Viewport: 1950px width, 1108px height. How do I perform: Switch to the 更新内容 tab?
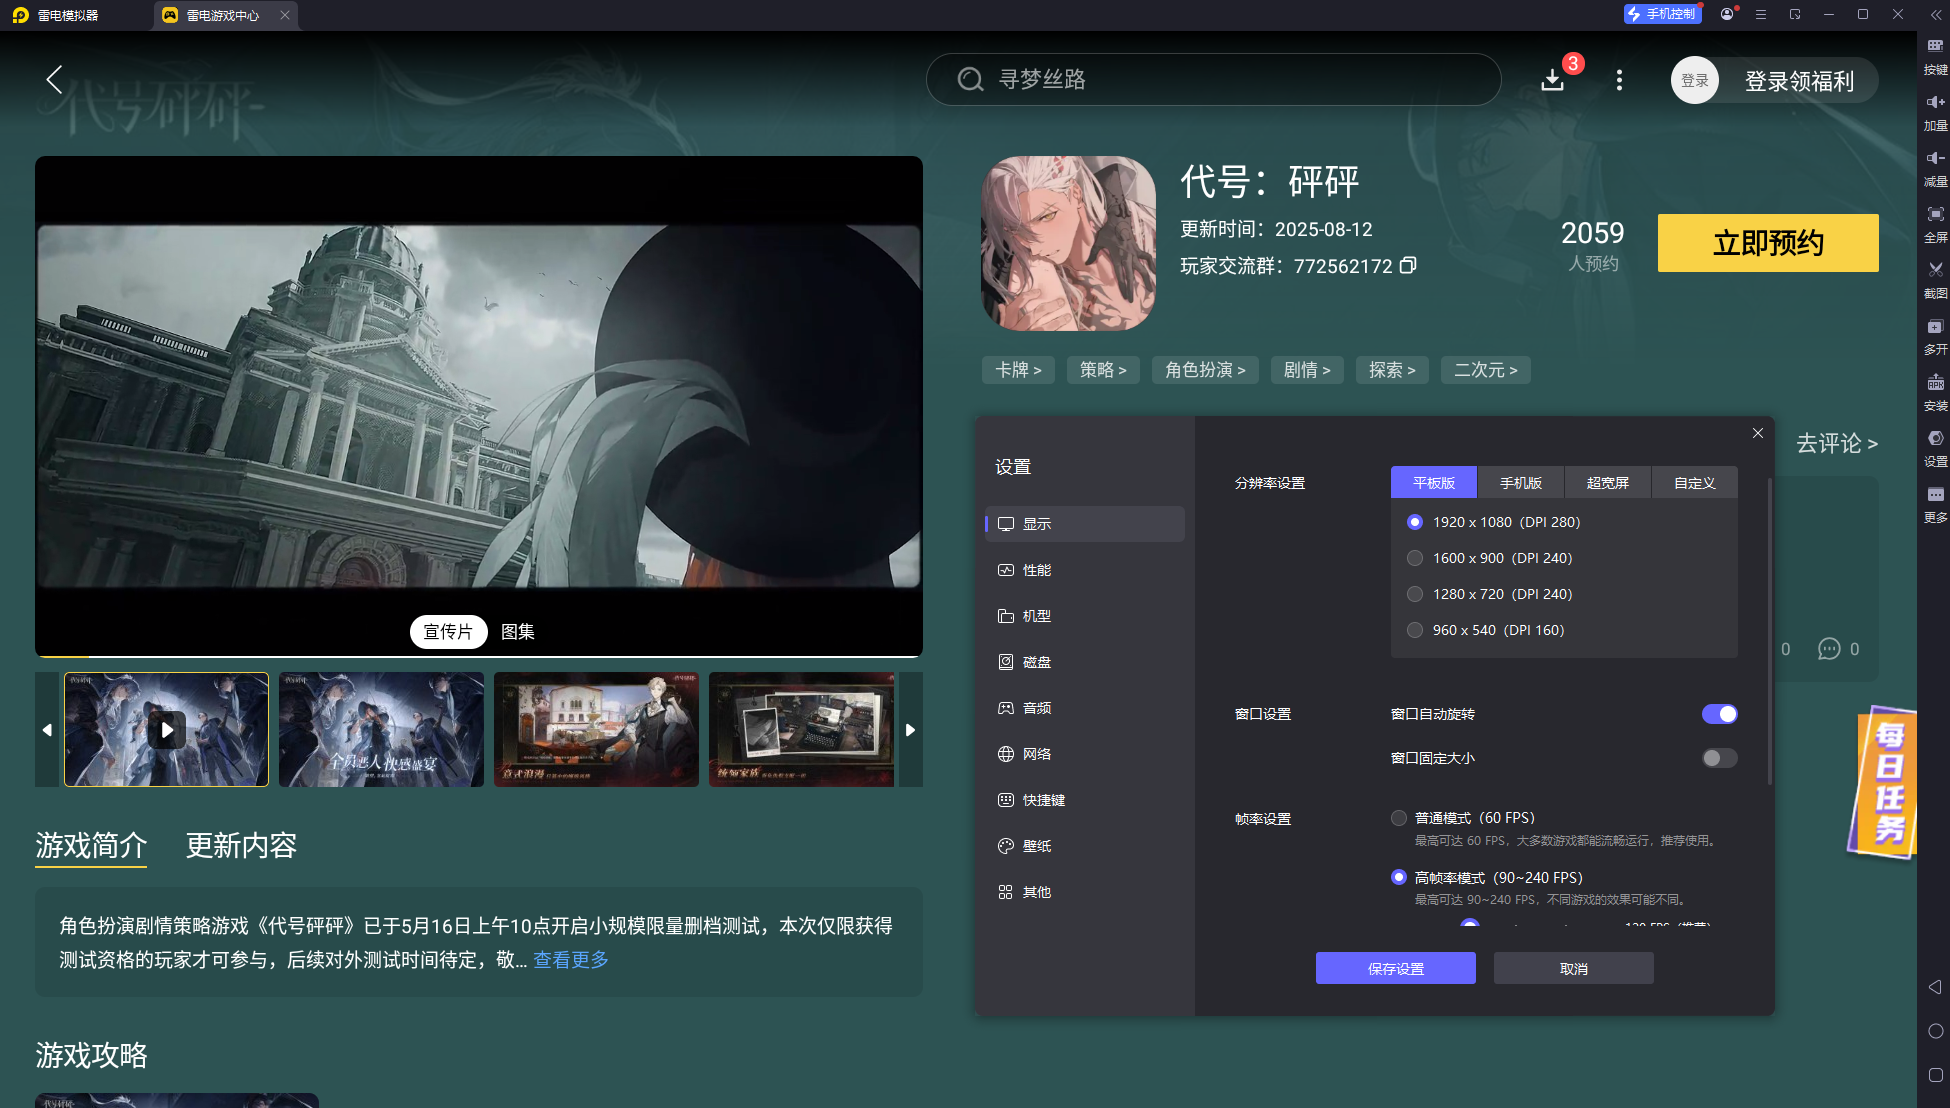coord(240,846)
